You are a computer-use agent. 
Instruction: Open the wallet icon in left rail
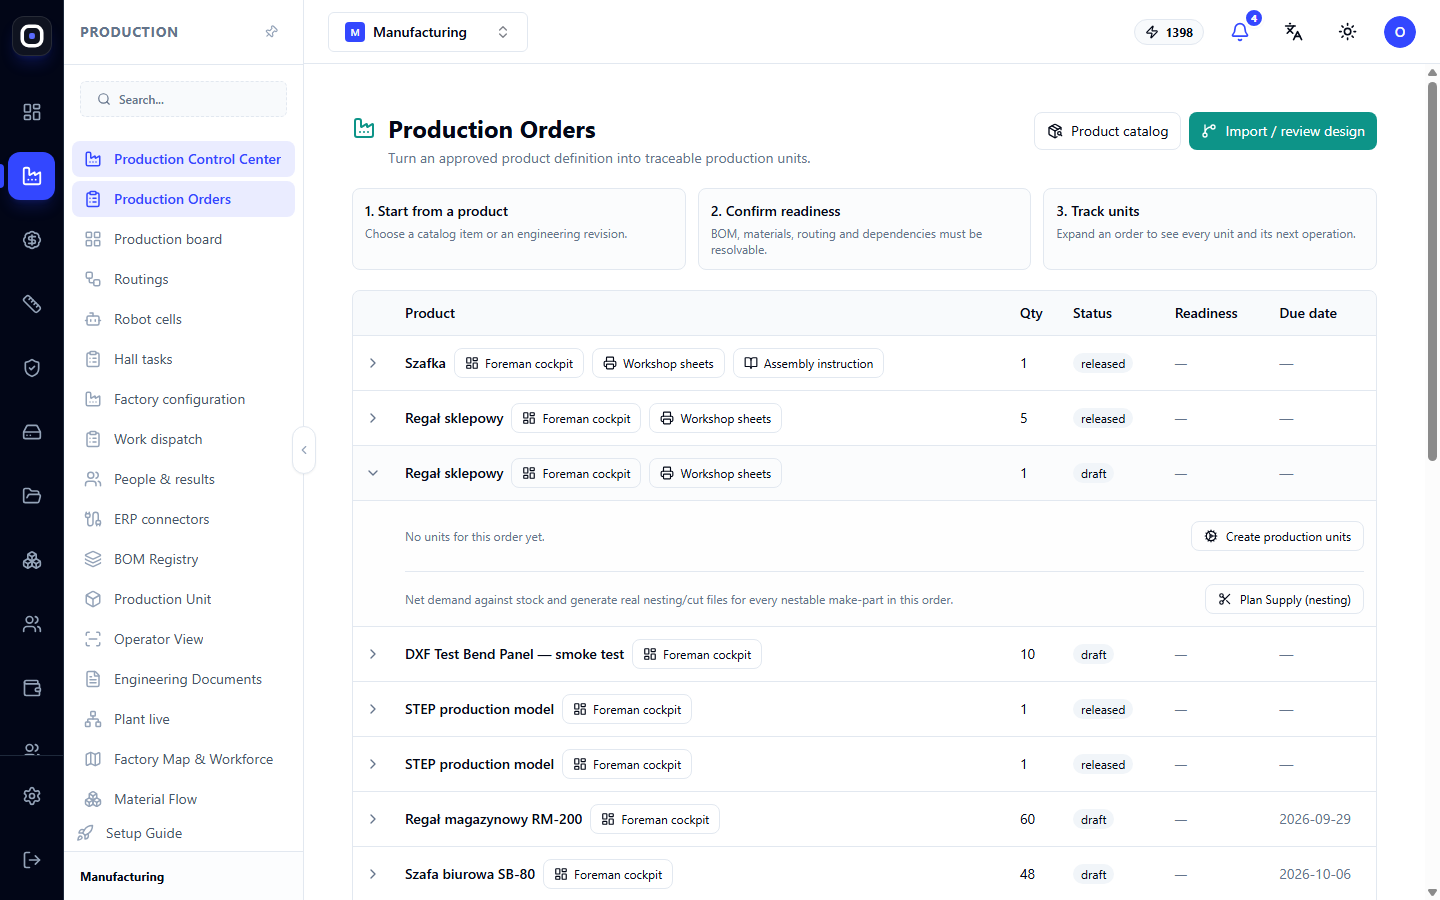pos(32,688)
